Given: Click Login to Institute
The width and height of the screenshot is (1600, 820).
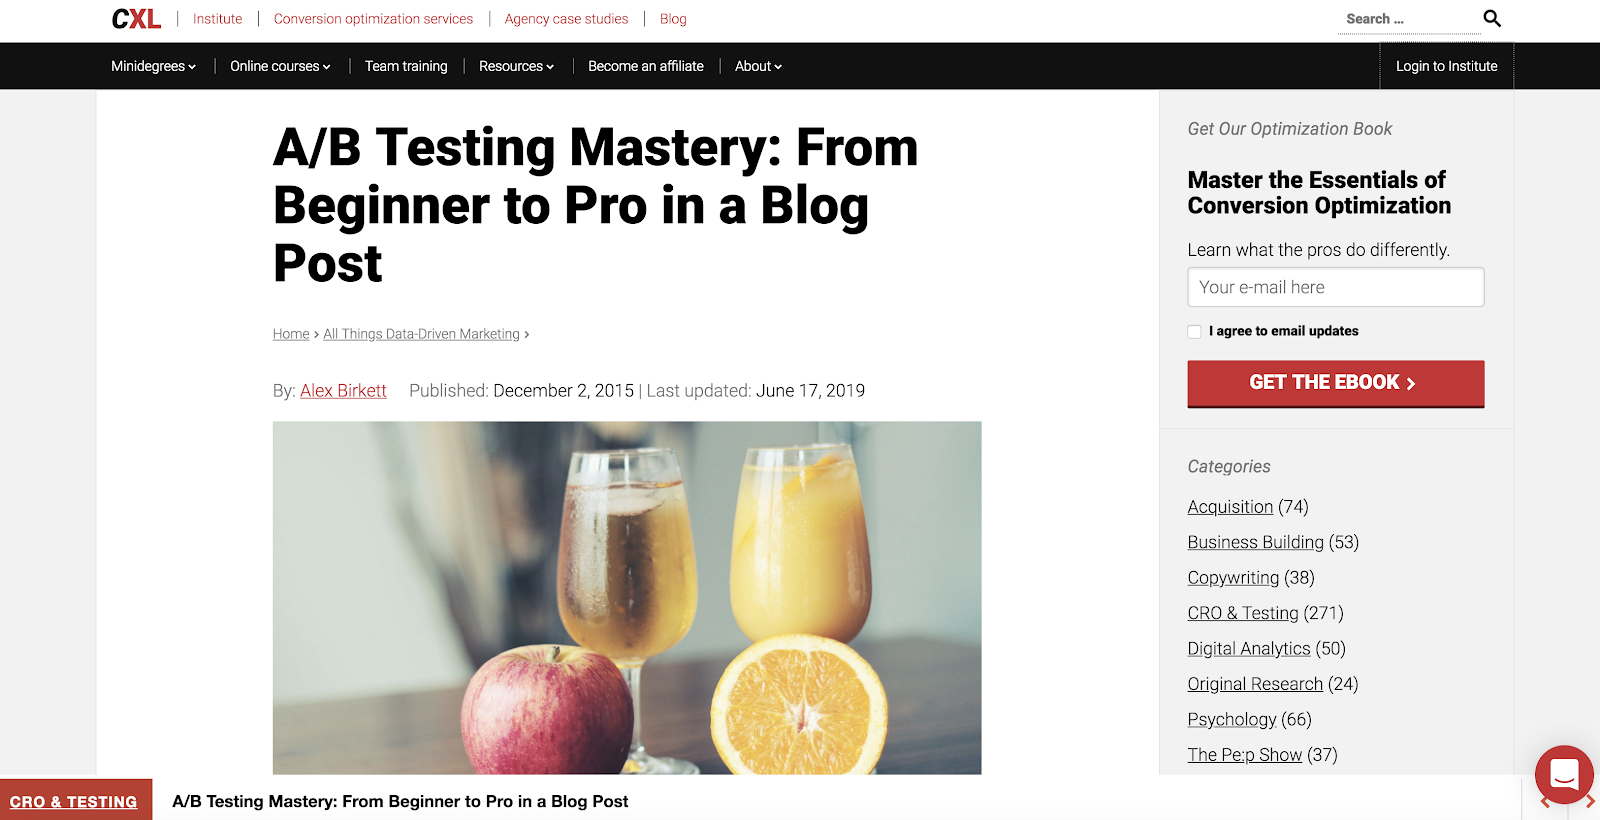Looking at the screenshot, I should [x=1446, y=66].
